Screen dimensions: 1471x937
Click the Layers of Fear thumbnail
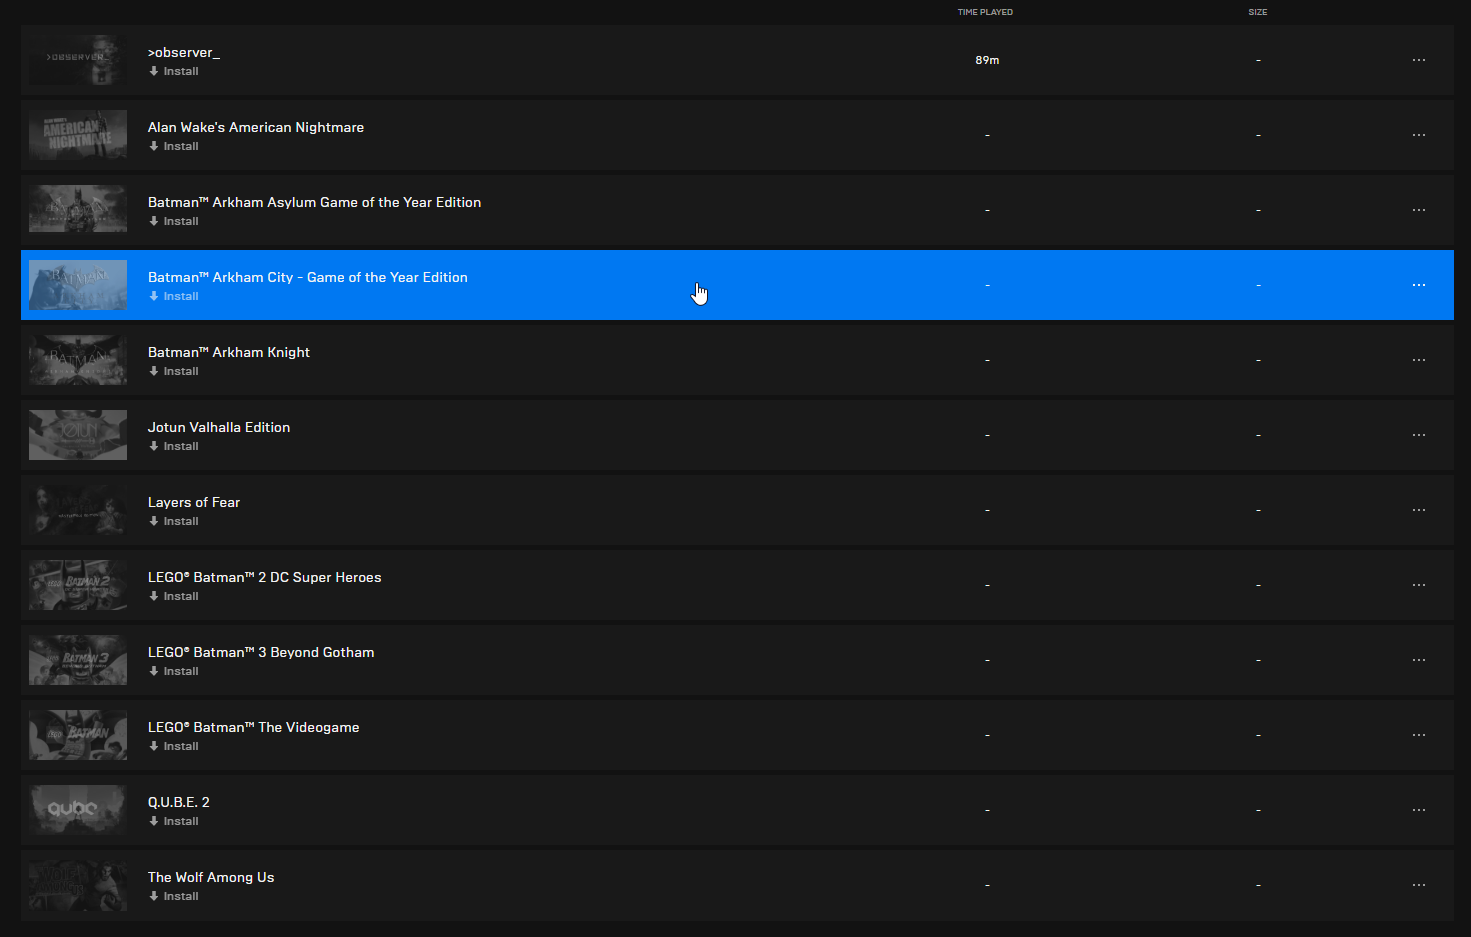pos(78,510)
